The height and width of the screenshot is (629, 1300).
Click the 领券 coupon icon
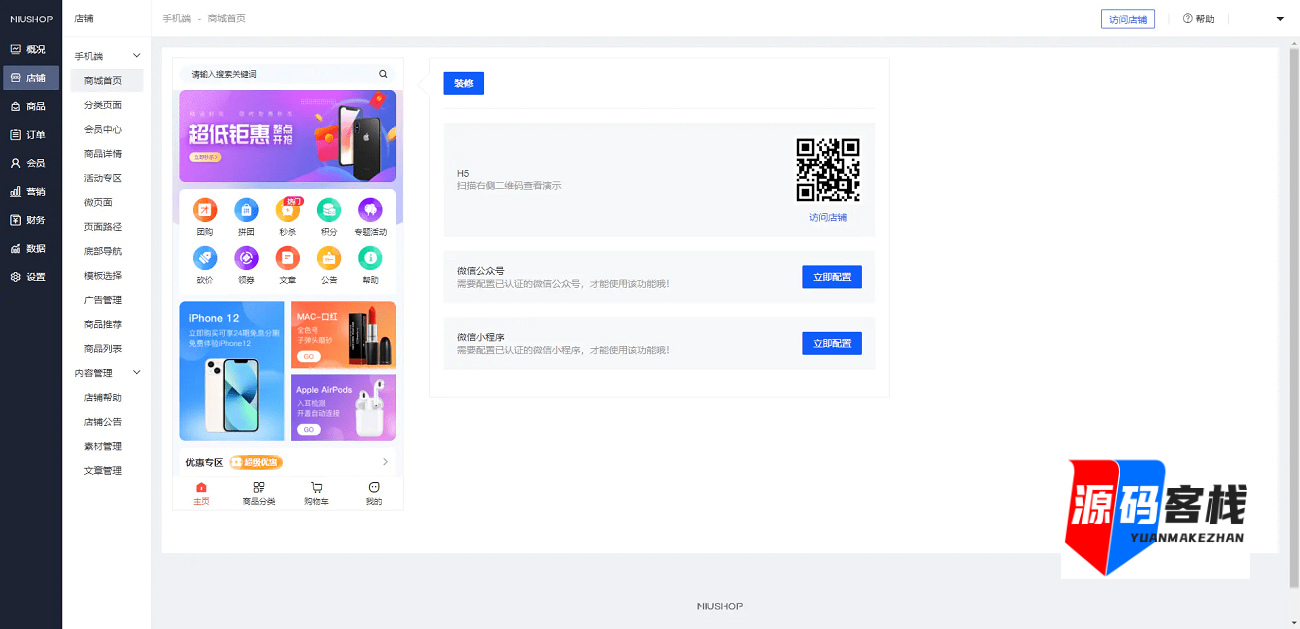[246, 258]
